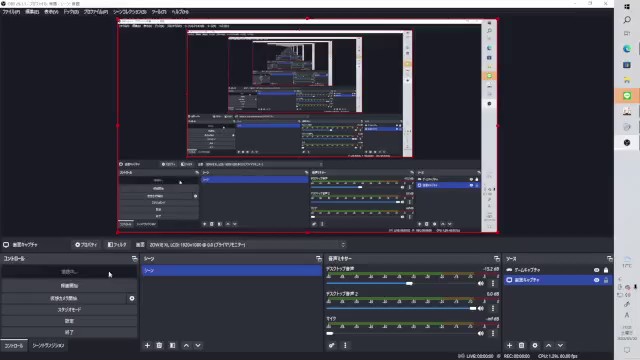Click the スタジオモード button
The image size is (640, 360).
point(69,310)
